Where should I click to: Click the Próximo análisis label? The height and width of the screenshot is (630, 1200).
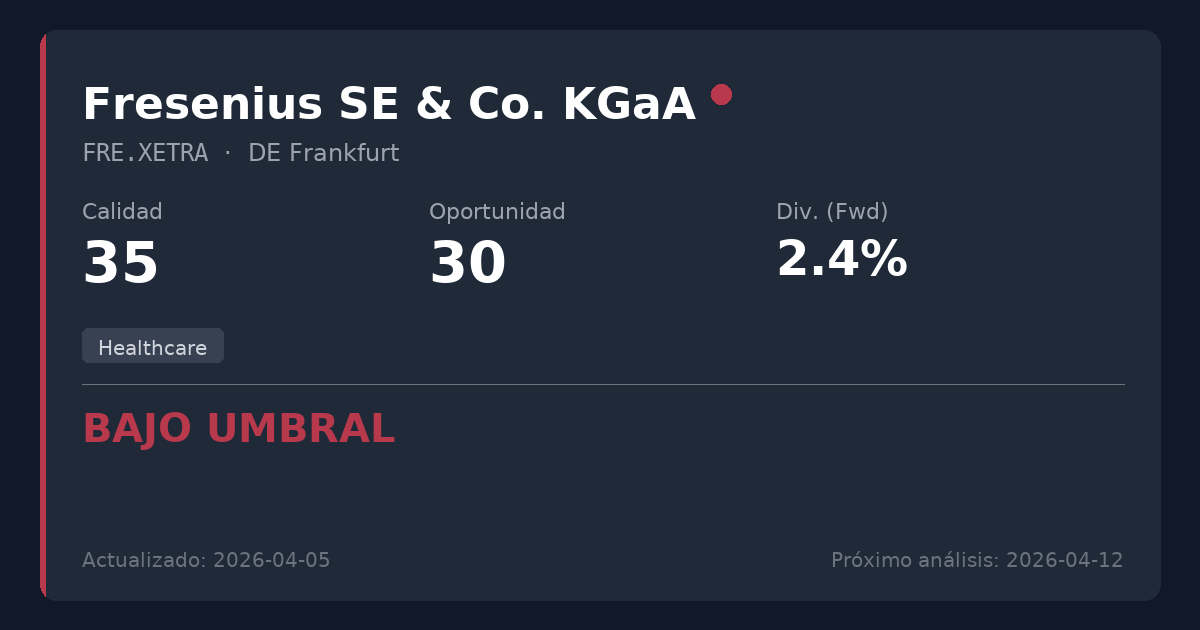(x=914, y=560)
